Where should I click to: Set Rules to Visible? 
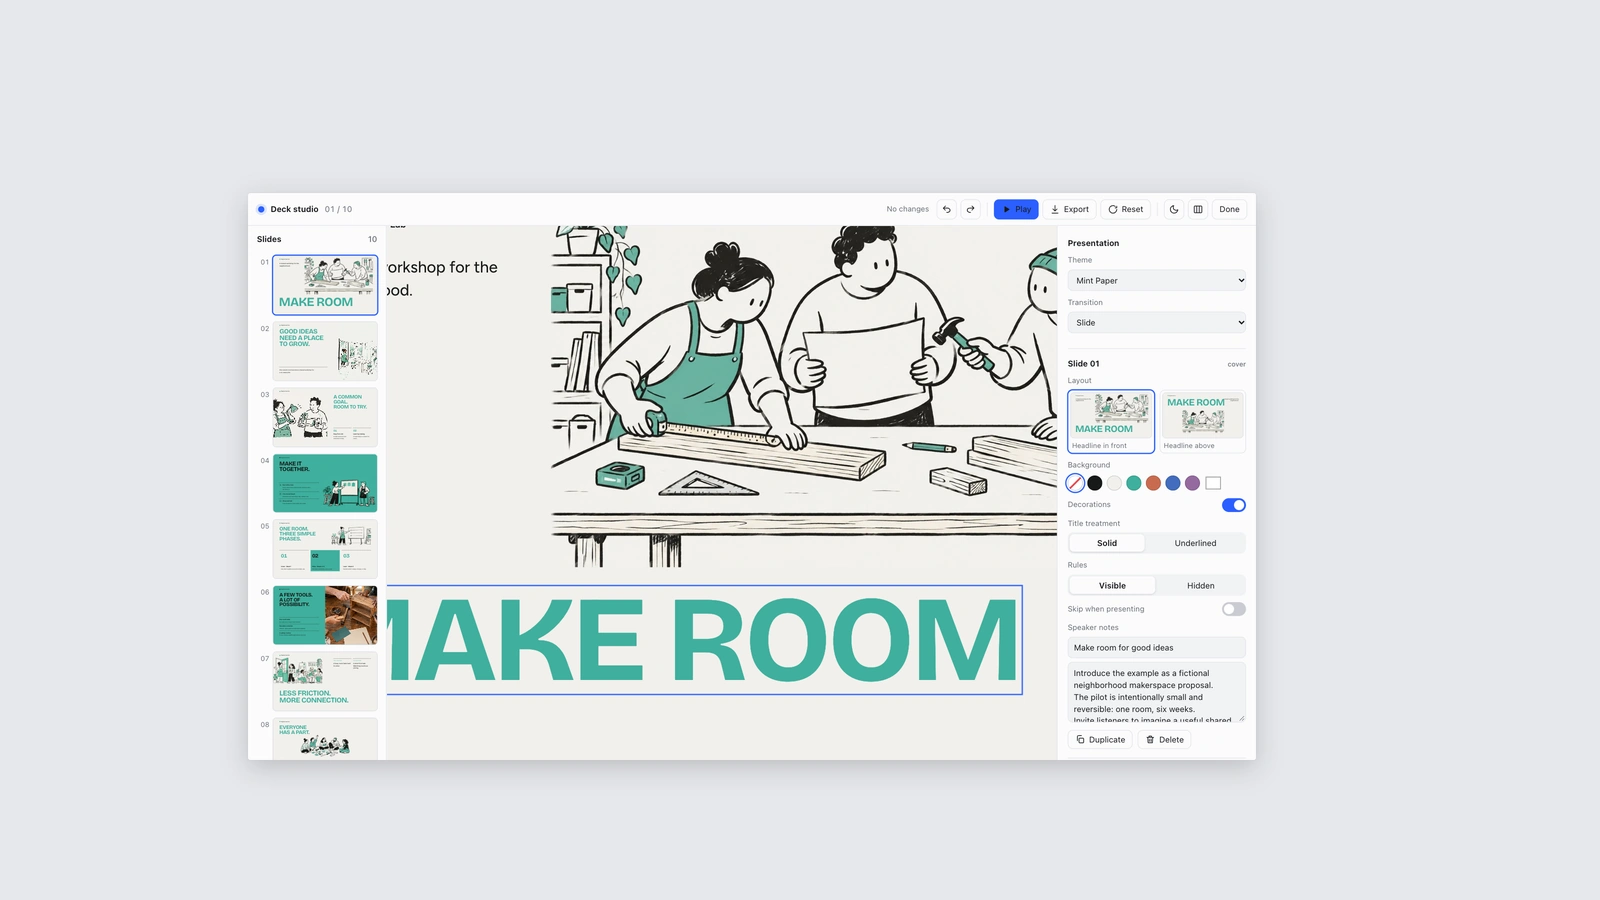(x=1112, y=586)
